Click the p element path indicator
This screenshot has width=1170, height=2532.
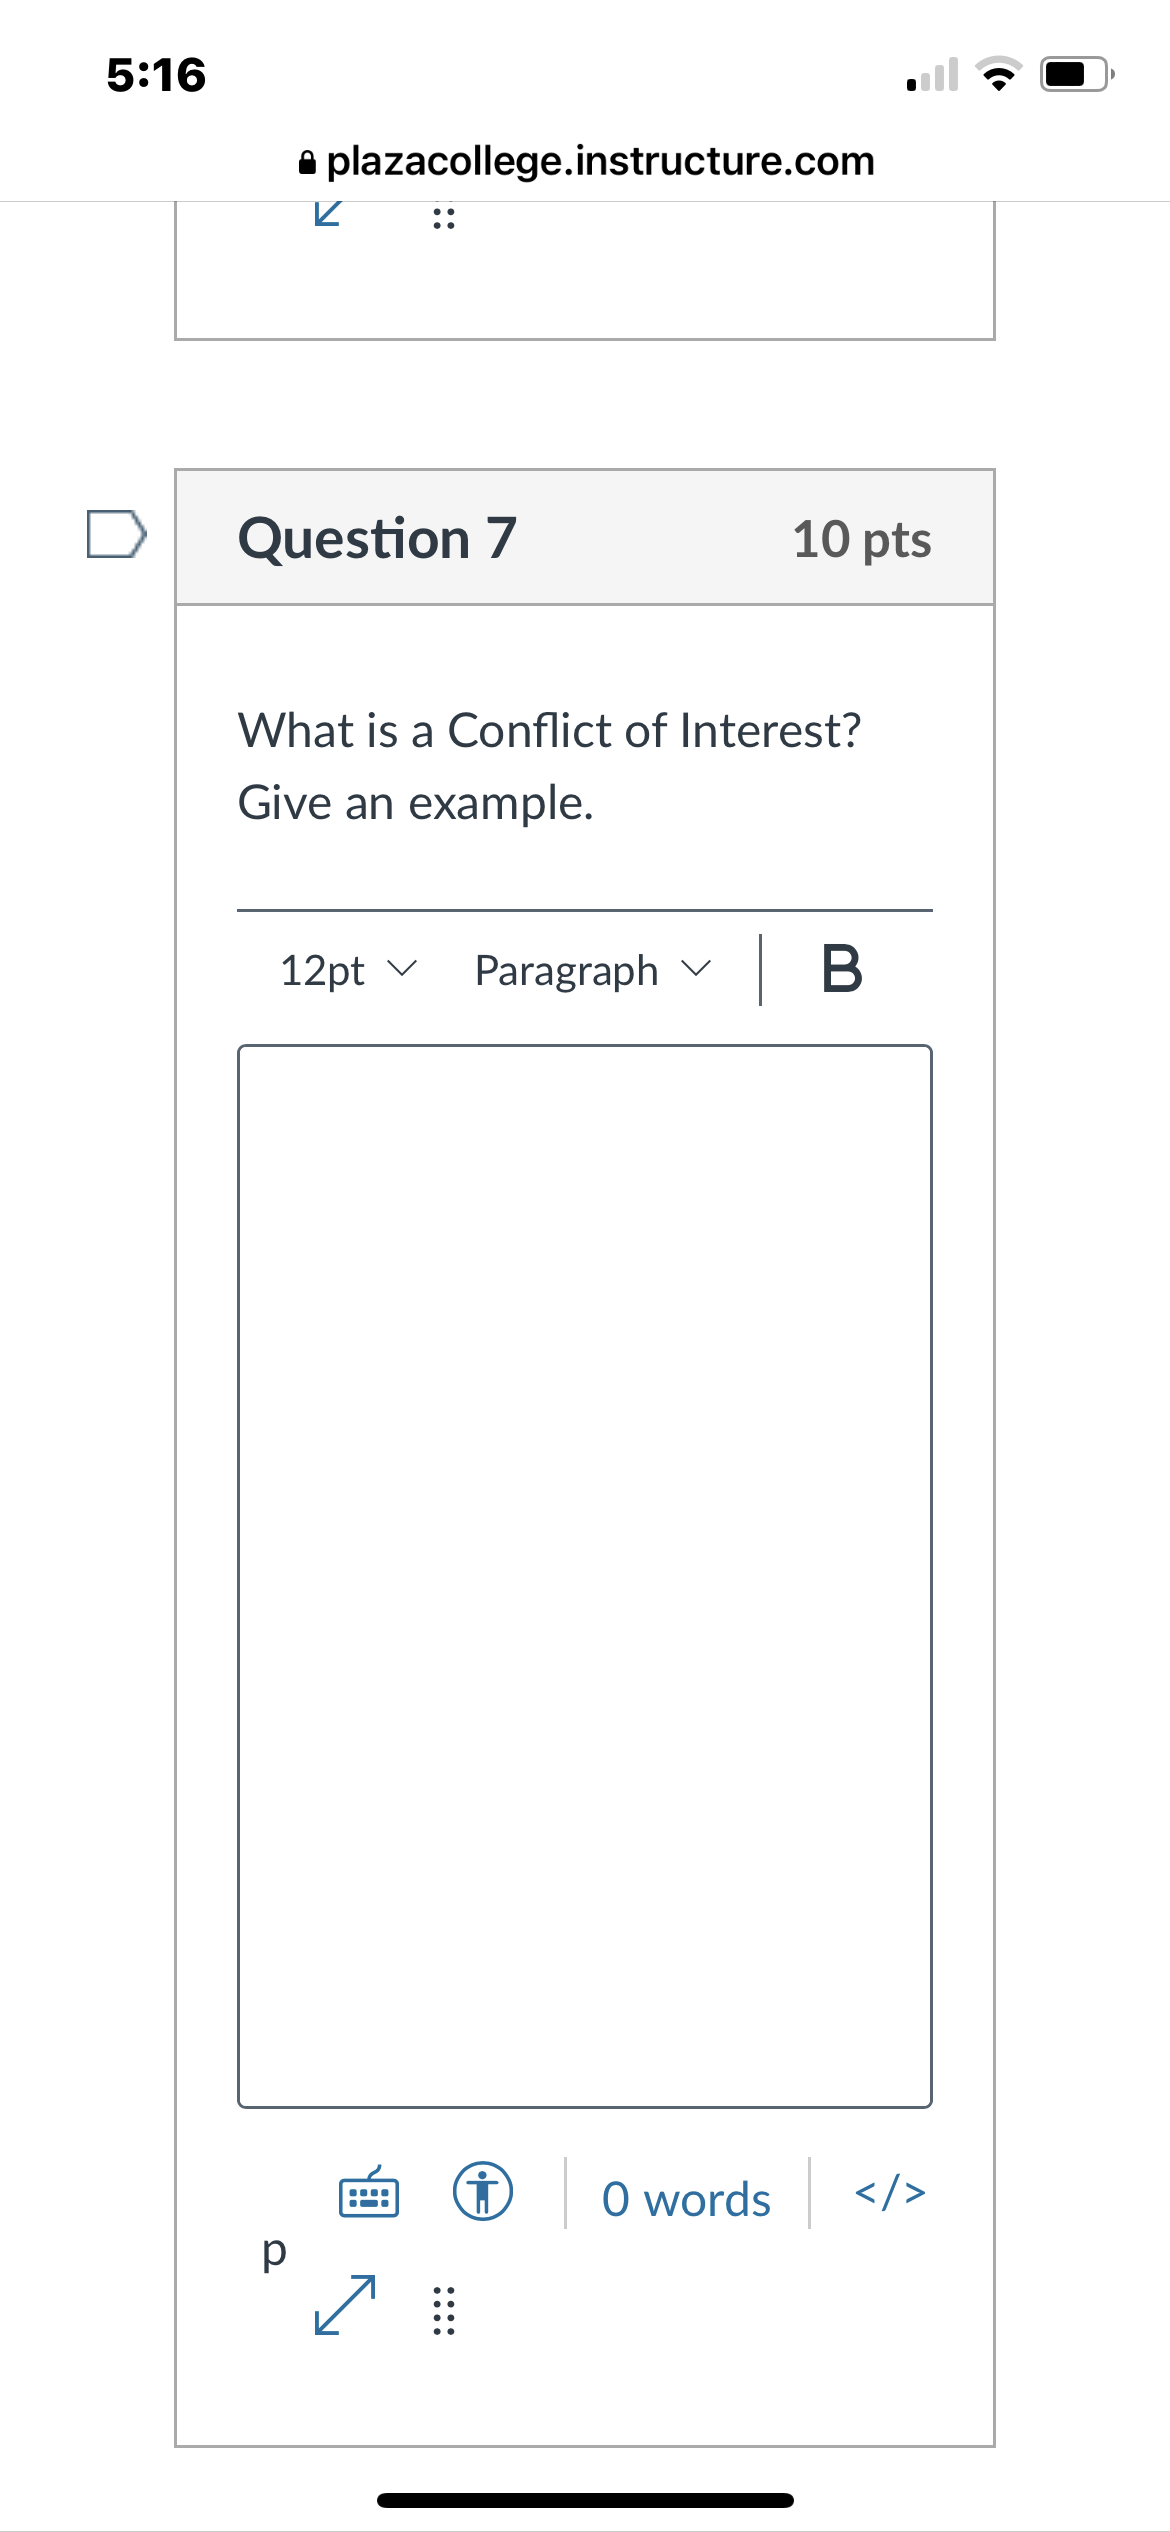tap(273, 2250)
